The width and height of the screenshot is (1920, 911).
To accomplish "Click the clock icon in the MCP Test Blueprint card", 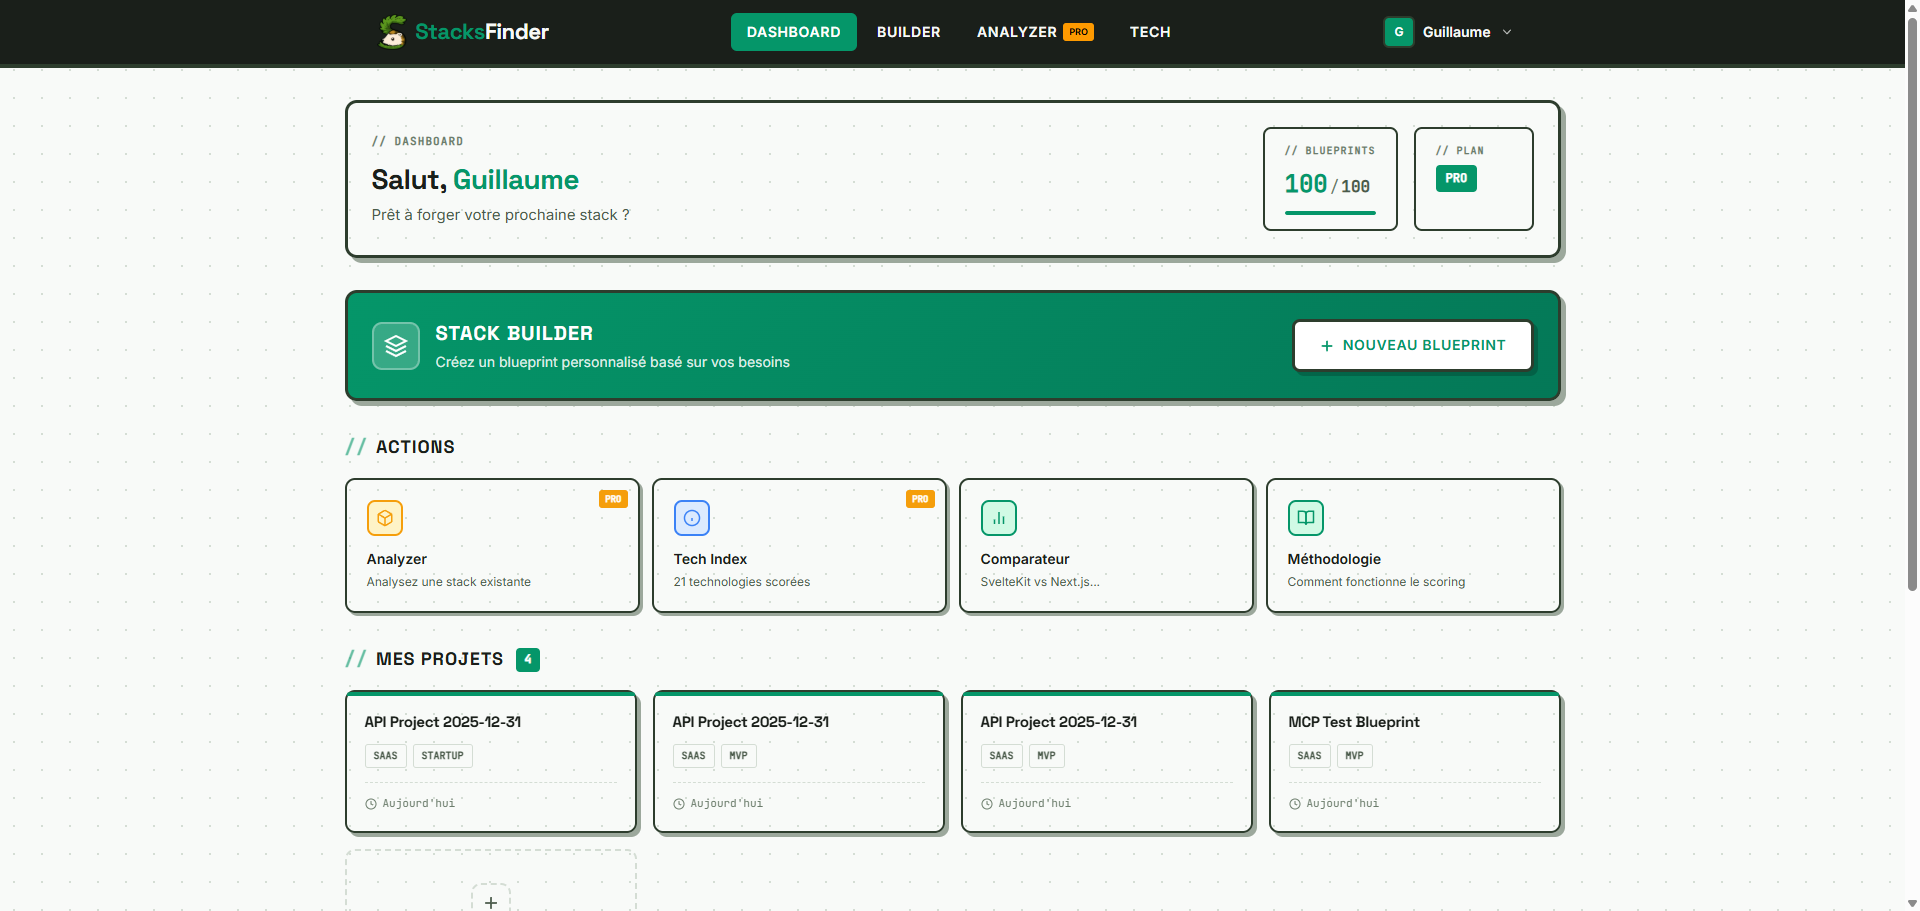I will [1295, 804].
